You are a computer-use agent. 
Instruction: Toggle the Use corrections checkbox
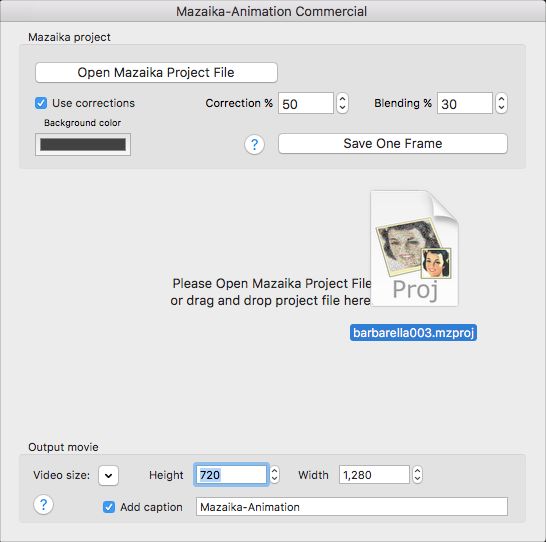point(41,103)
